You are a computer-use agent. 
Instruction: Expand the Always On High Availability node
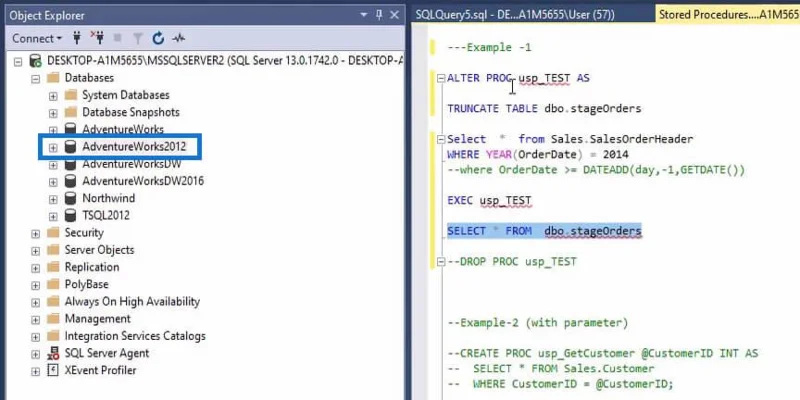35,303
